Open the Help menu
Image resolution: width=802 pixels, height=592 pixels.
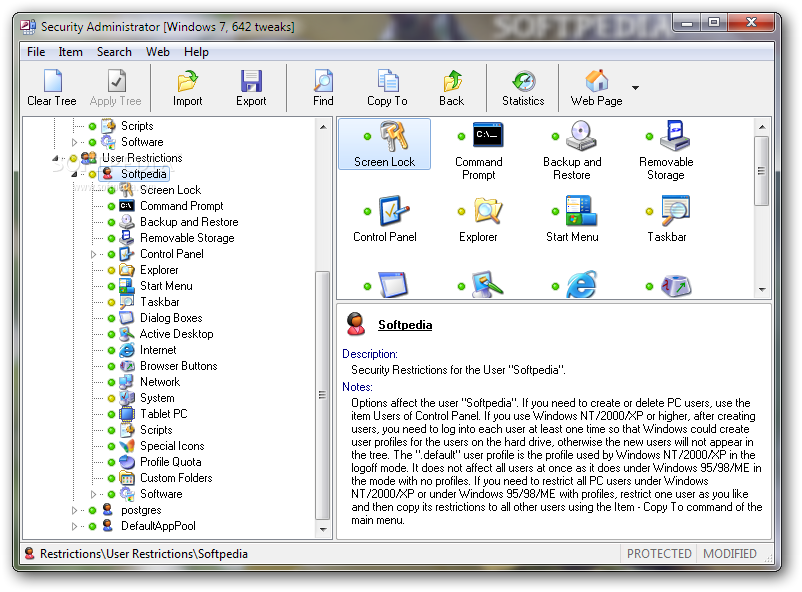point(196,52)
